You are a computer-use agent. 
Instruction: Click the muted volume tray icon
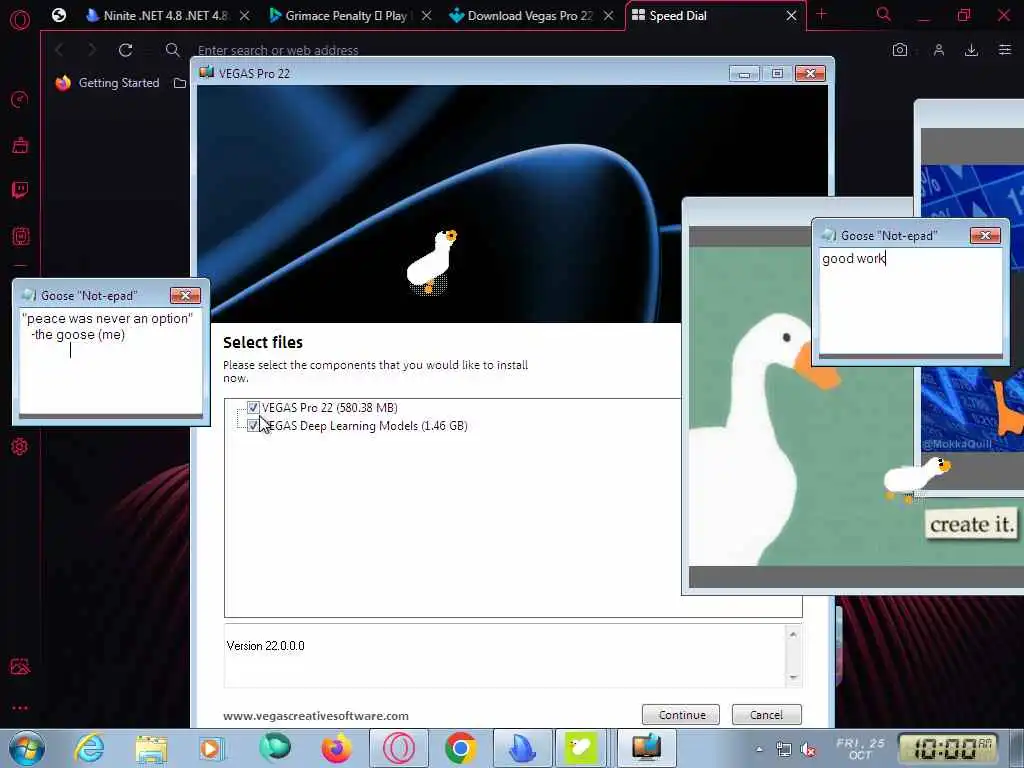(808, 750)
